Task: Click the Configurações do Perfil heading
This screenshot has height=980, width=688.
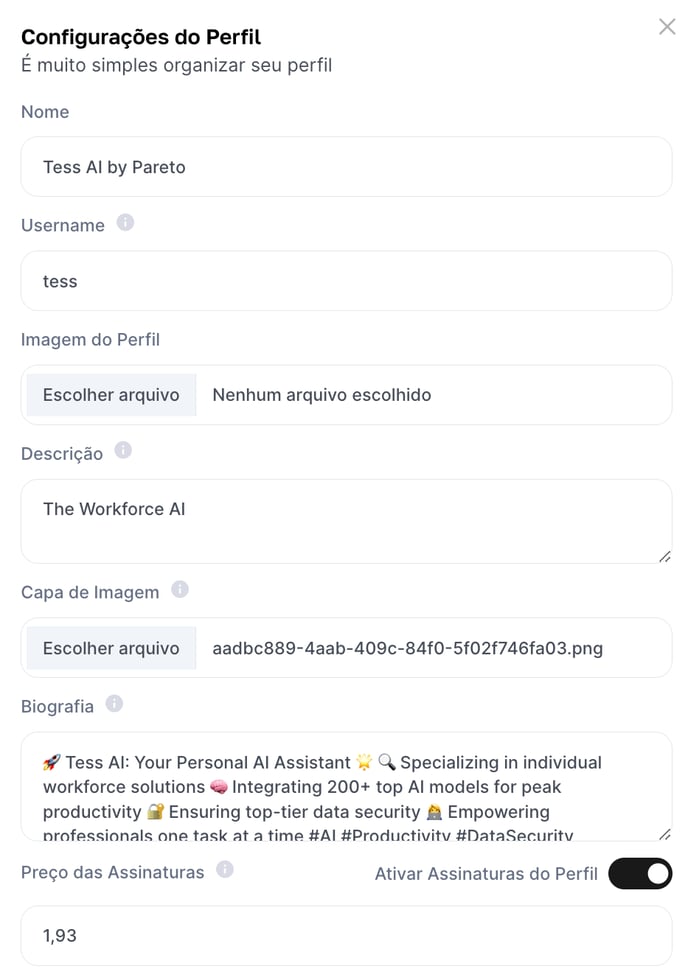Action: click(x=141, y=38)
